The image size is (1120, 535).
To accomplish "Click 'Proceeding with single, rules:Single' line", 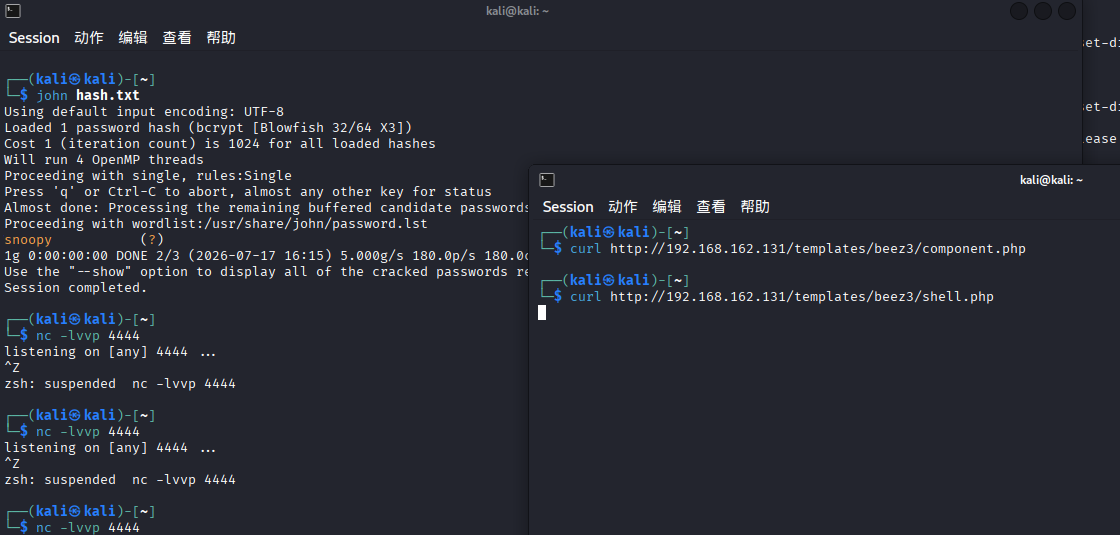I will tap(148, 176).
